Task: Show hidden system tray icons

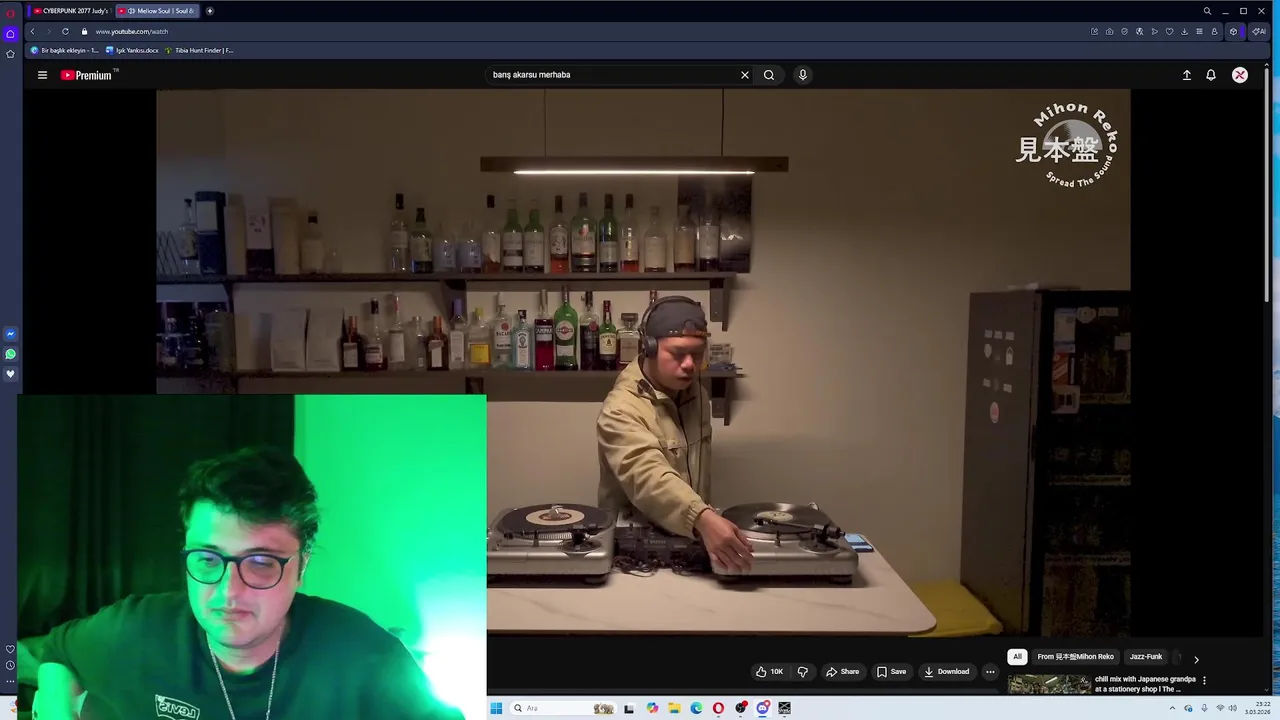Action: click(x=1173, y=708)
